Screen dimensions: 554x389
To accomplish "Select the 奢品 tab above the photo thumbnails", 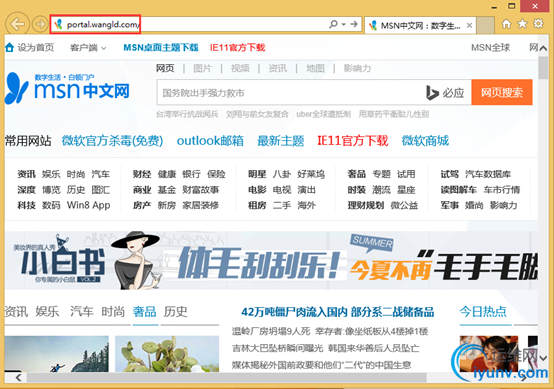I will [144, 311].
